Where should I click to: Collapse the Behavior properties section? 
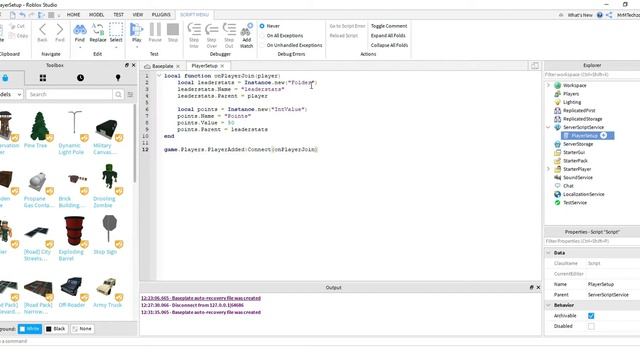pos(549,305)
